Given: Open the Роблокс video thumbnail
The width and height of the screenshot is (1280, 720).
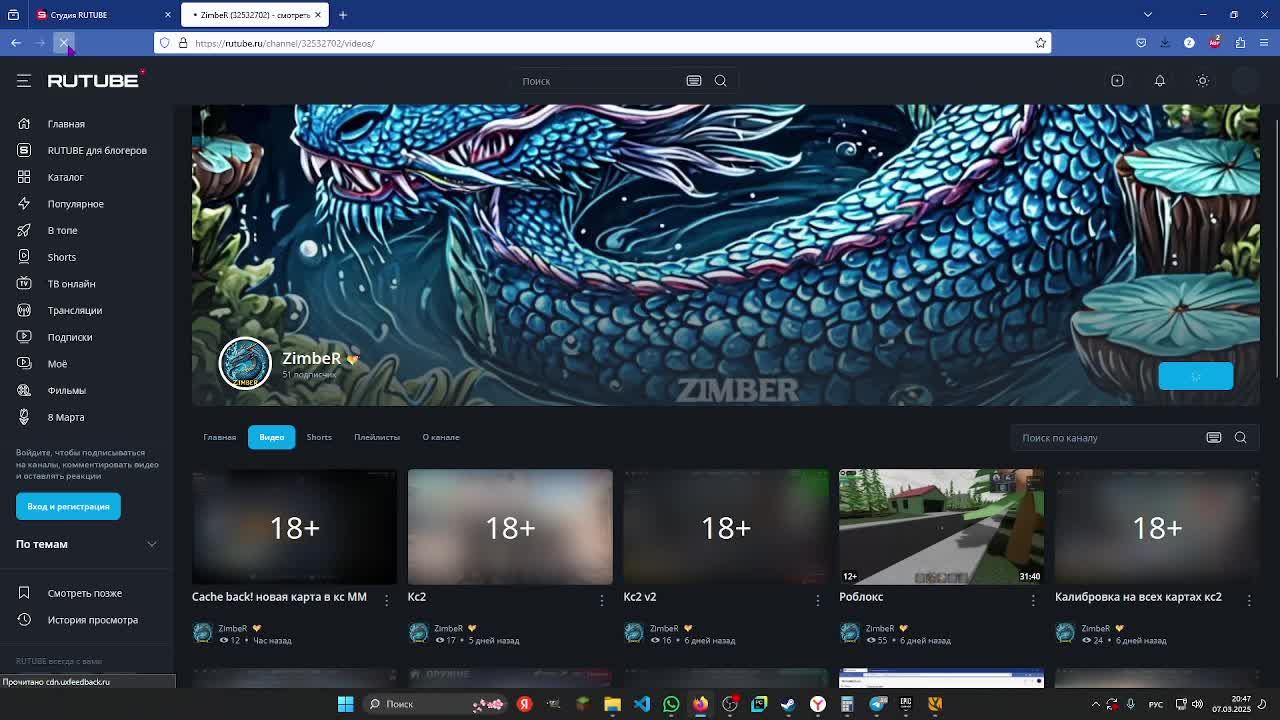Looking at the screenshot, I should (x=941, y=527).
